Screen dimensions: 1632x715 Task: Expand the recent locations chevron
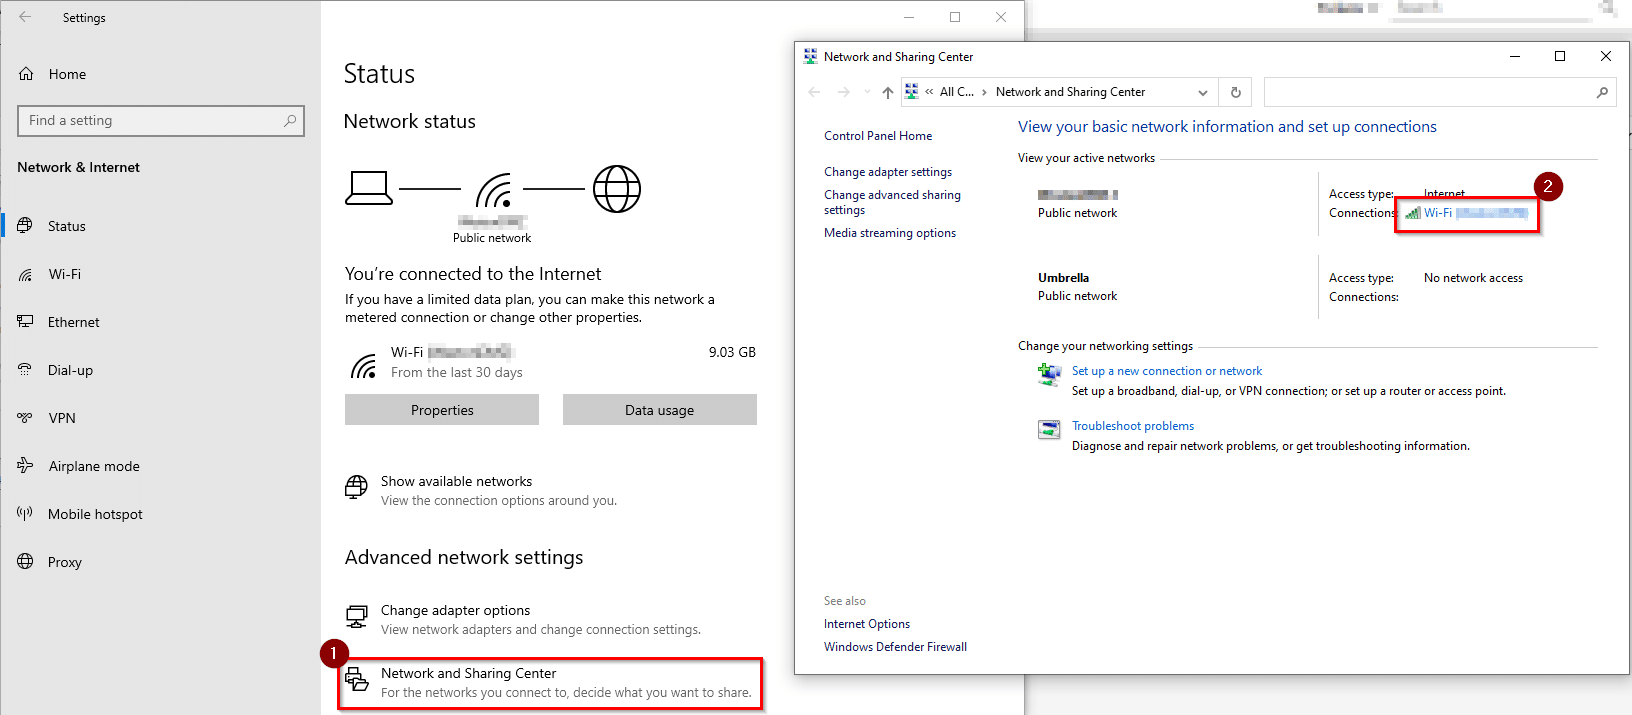click(x=867, y=92)
